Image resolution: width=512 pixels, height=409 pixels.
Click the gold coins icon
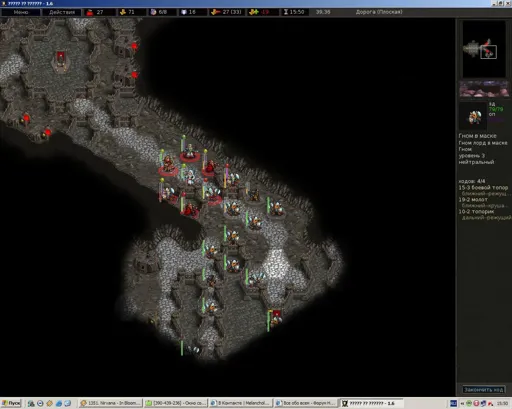point(123,12)
